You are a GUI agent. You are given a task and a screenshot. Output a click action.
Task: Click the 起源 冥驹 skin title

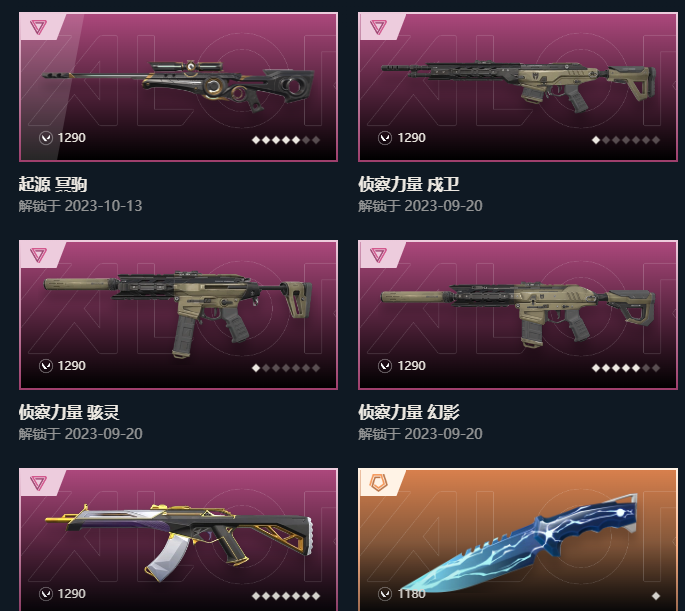[53, 184]
